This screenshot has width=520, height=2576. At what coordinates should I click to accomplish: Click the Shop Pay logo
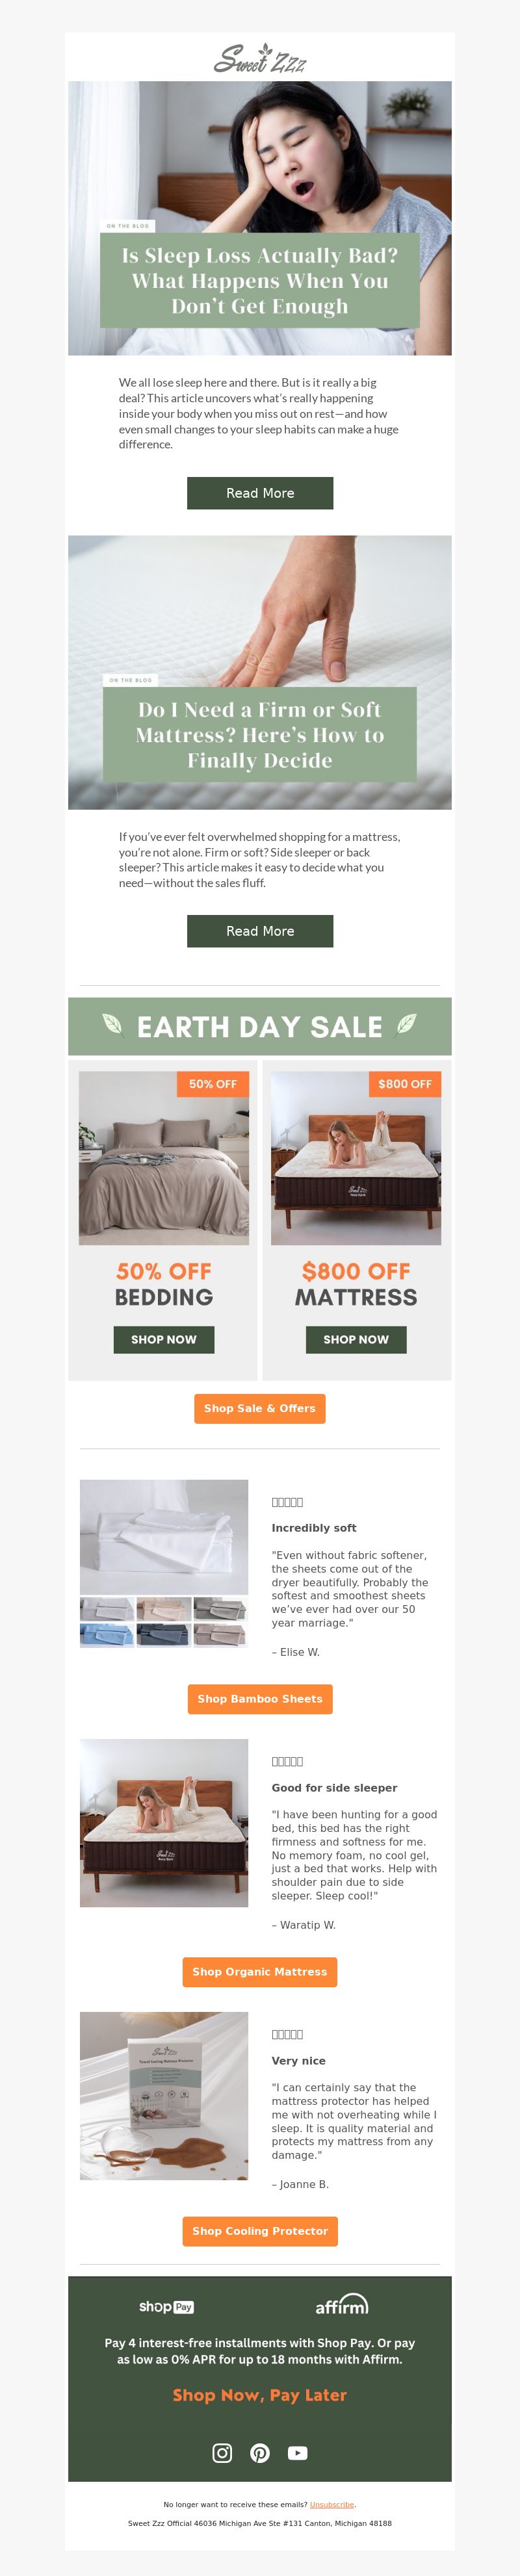tap(166, 2306)
